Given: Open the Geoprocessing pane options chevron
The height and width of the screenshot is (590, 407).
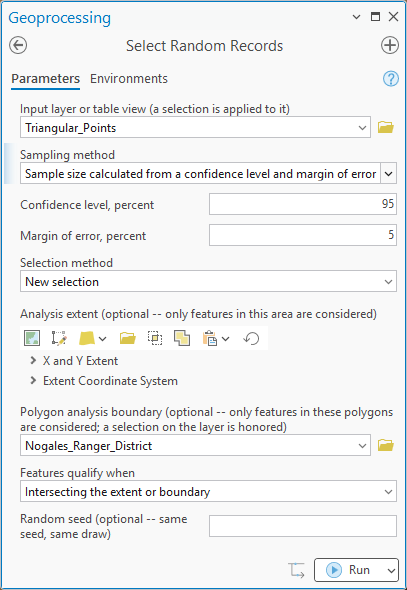Looking at the screenshot, I should tap(356, 17).
